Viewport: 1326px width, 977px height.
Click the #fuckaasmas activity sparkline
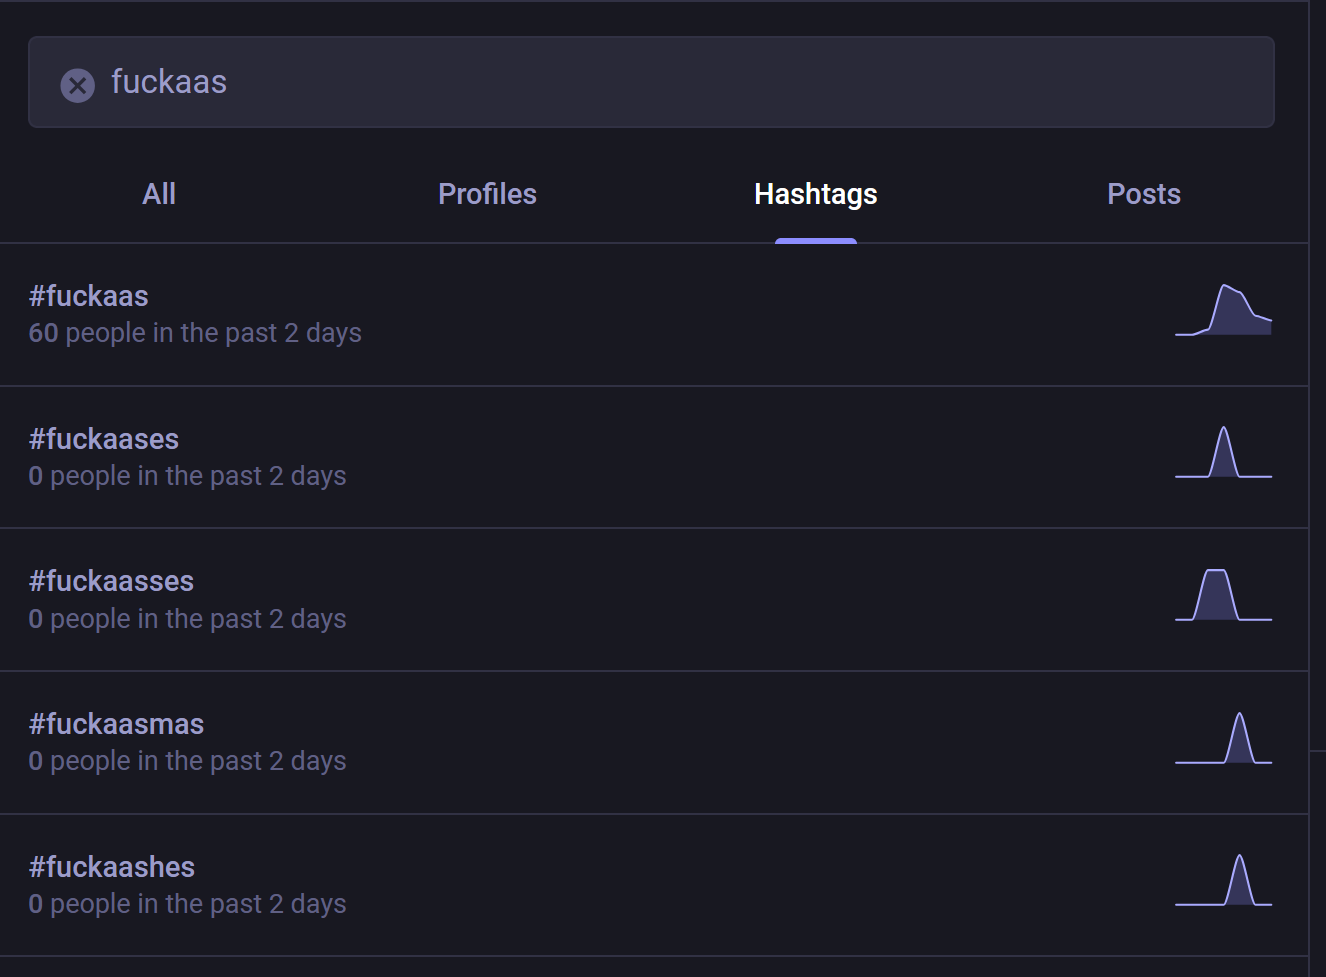(x=1223, y=739)
